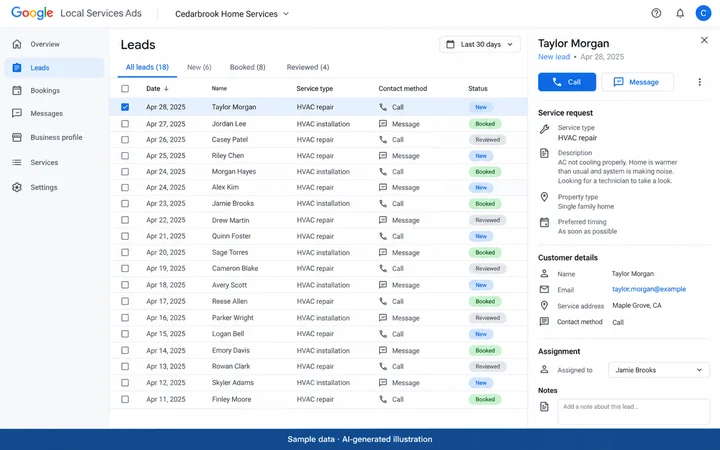
Task: Click the Booked status badge for Jamie Brooks
Action: coord(485,204)
